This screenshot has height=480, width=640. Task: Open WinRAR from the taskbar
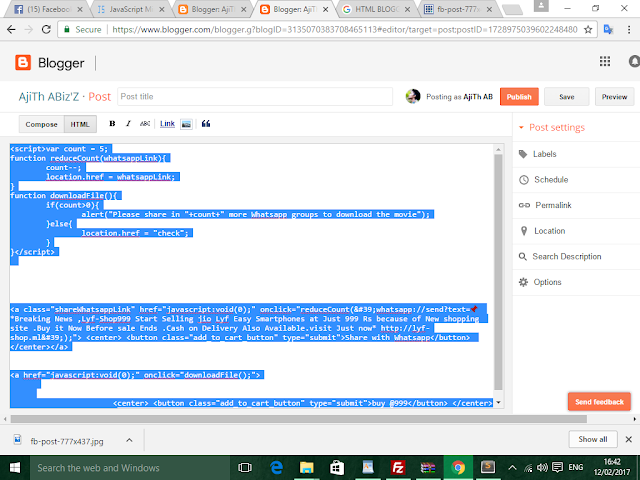pyautogui.click(x=428, y=468)
